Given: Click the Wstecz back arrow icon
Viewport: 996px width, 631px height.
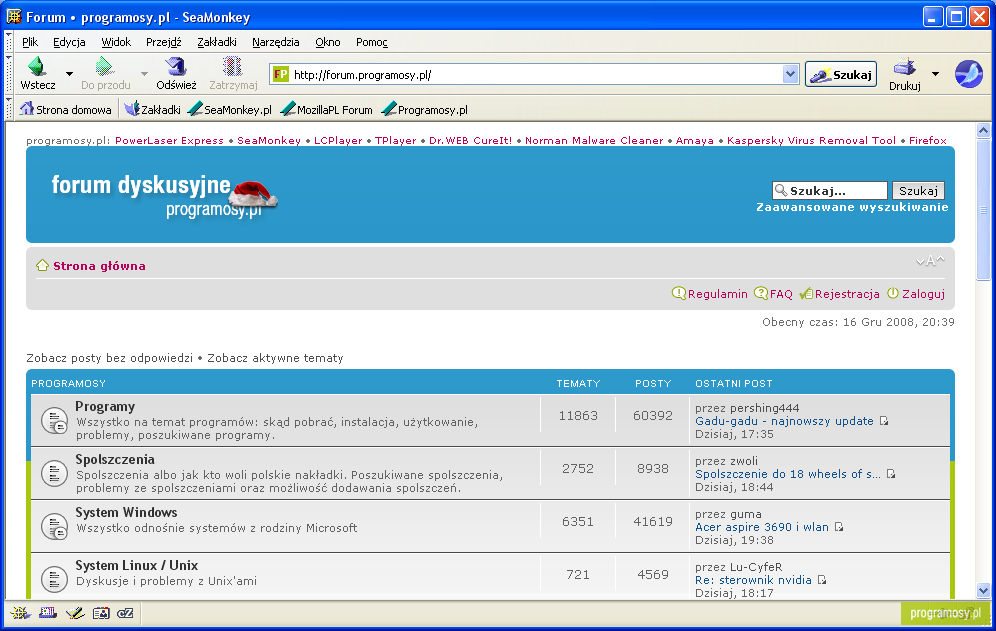Looking at the screenshot, I should (37, 66).
